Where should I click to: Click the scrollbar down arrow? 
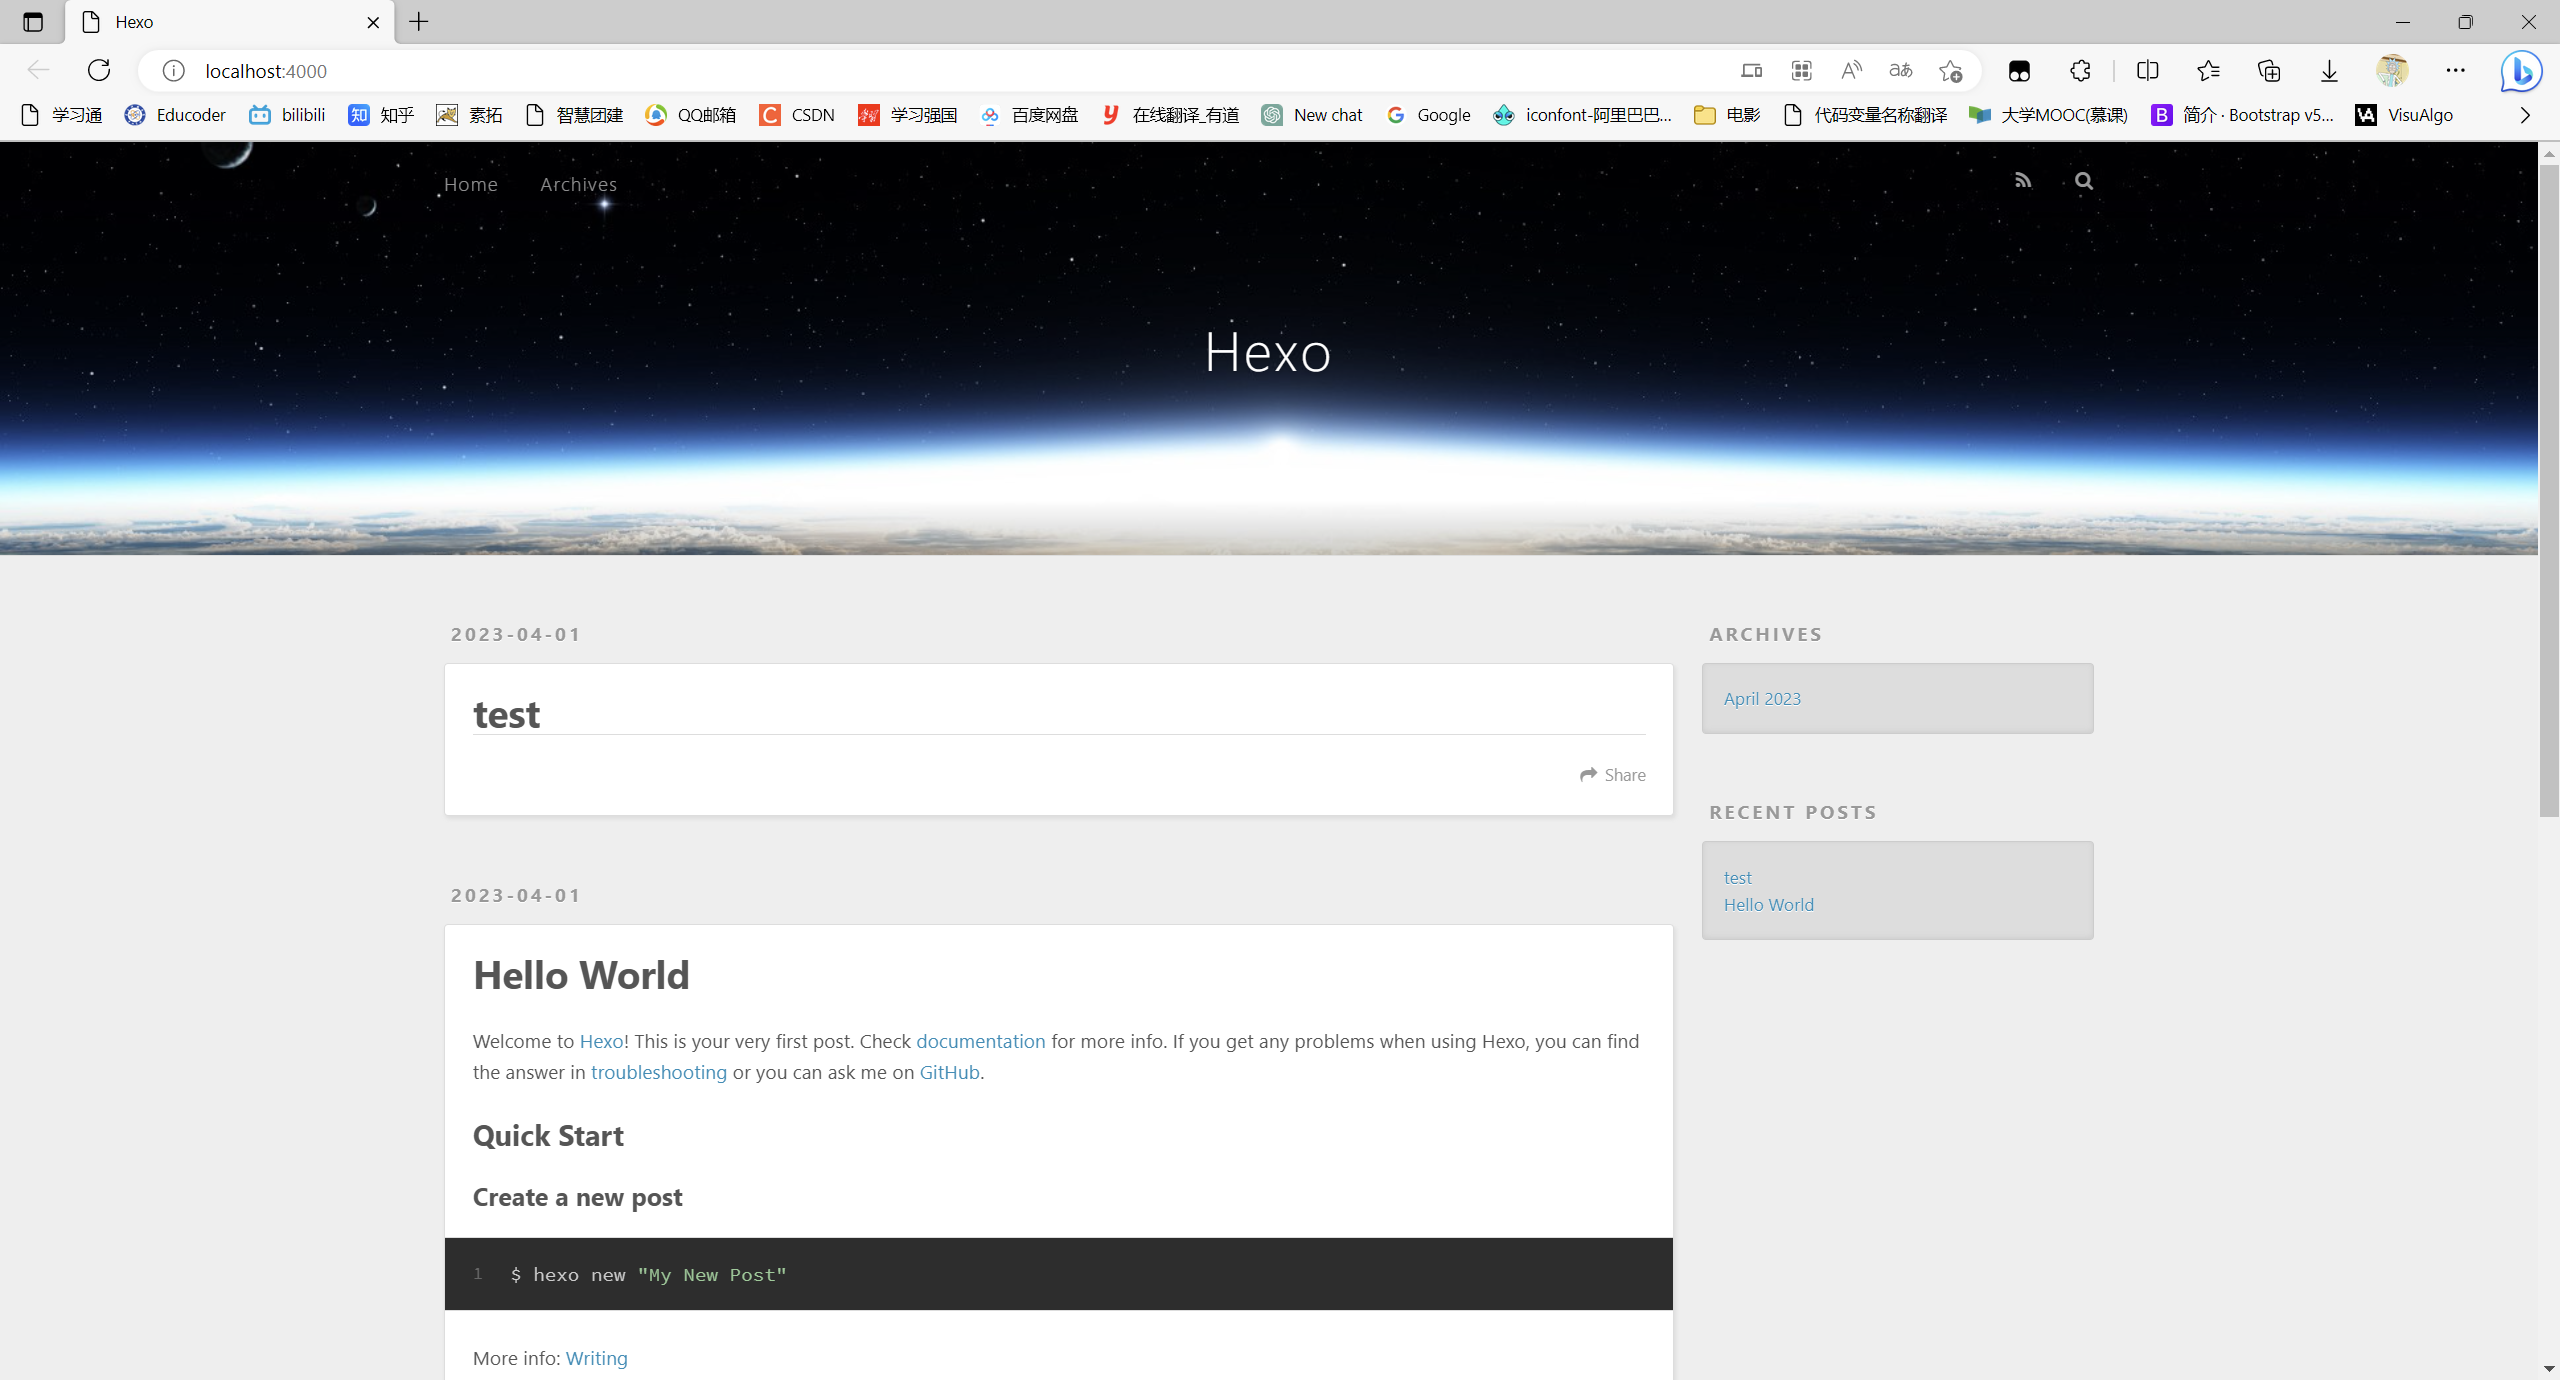[x=2549, y=1368]
